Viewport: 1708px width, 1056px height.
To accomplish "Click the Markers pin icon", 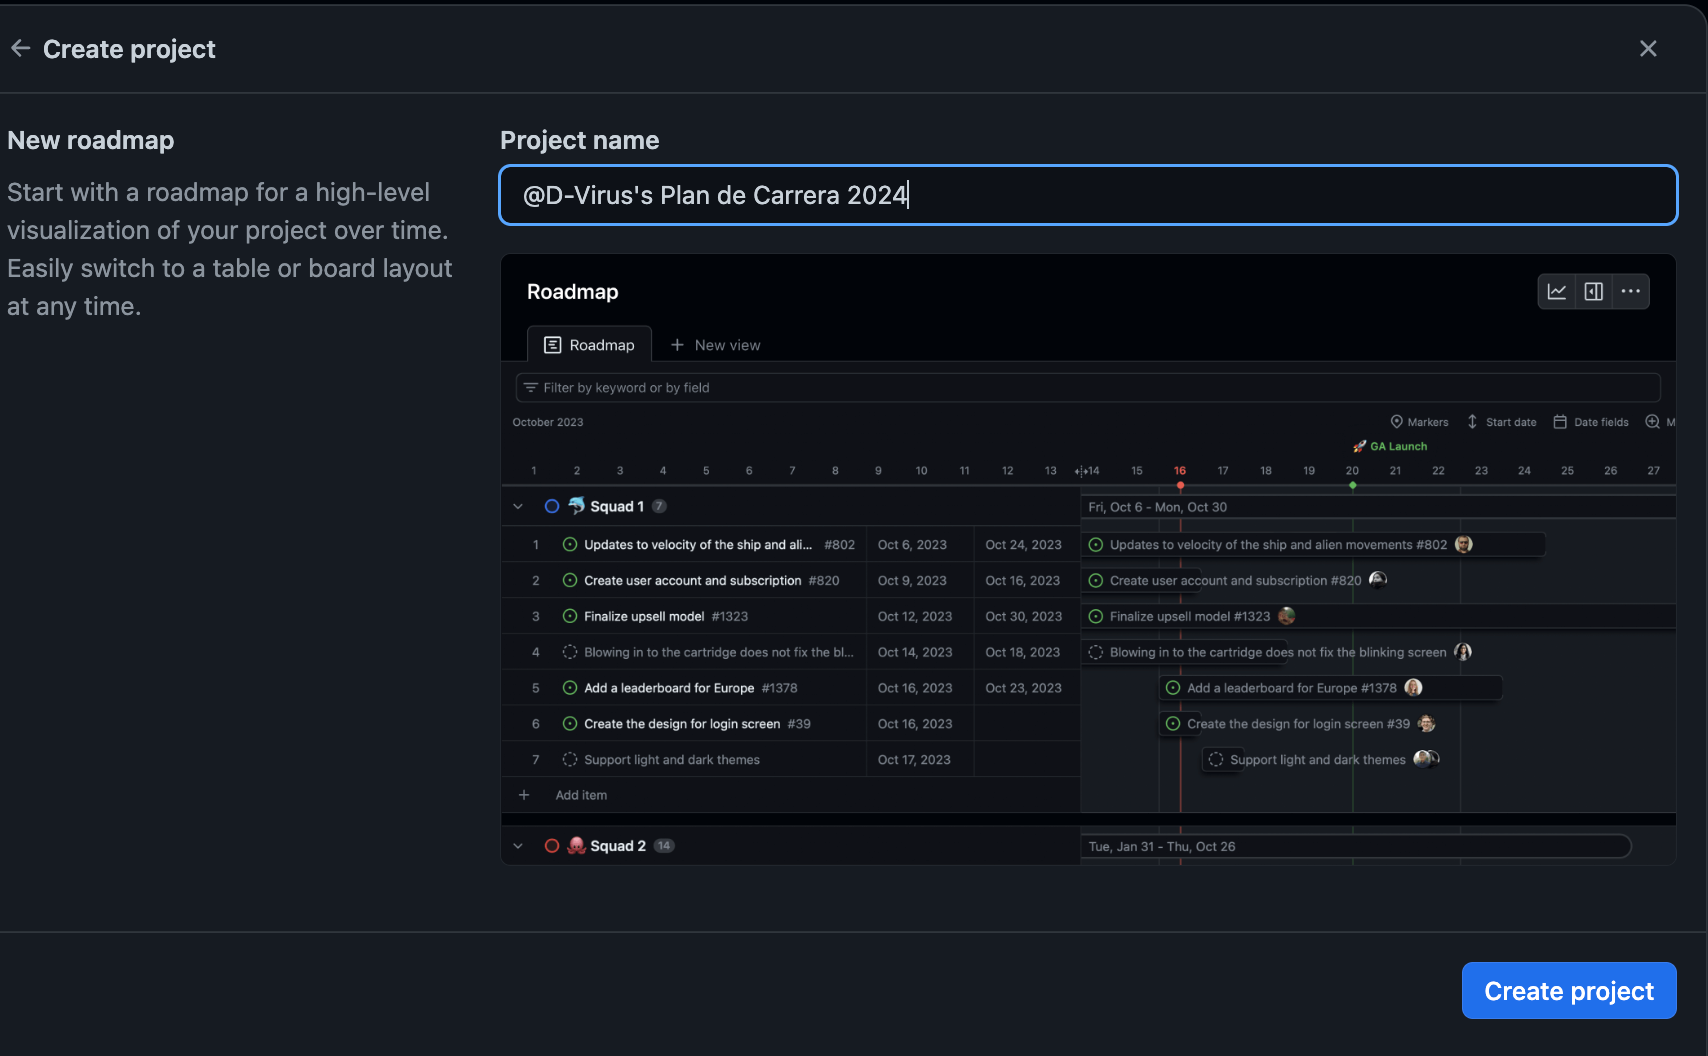I will [1397, 422].
